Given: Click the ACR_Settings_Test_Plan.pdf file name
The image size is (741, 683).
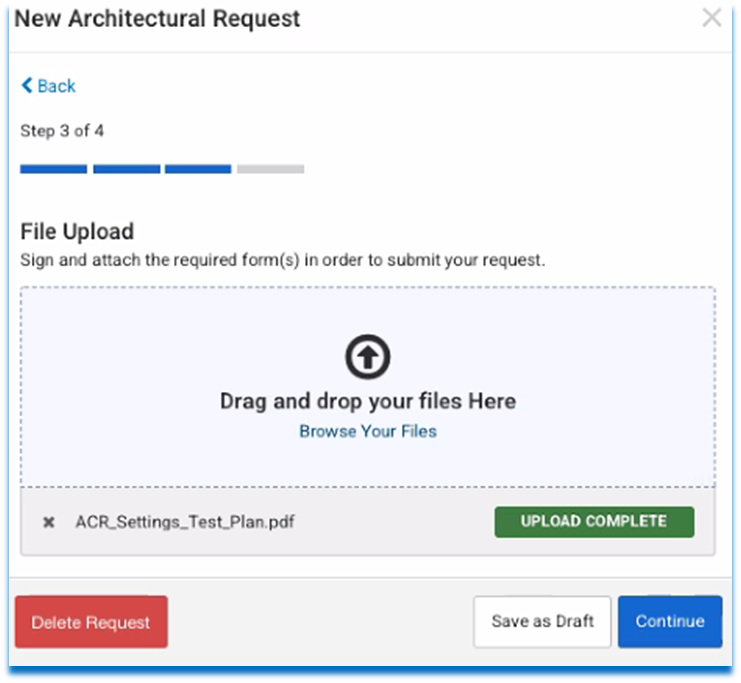Looking at the screenshot, I should click(x=185, y=522).
